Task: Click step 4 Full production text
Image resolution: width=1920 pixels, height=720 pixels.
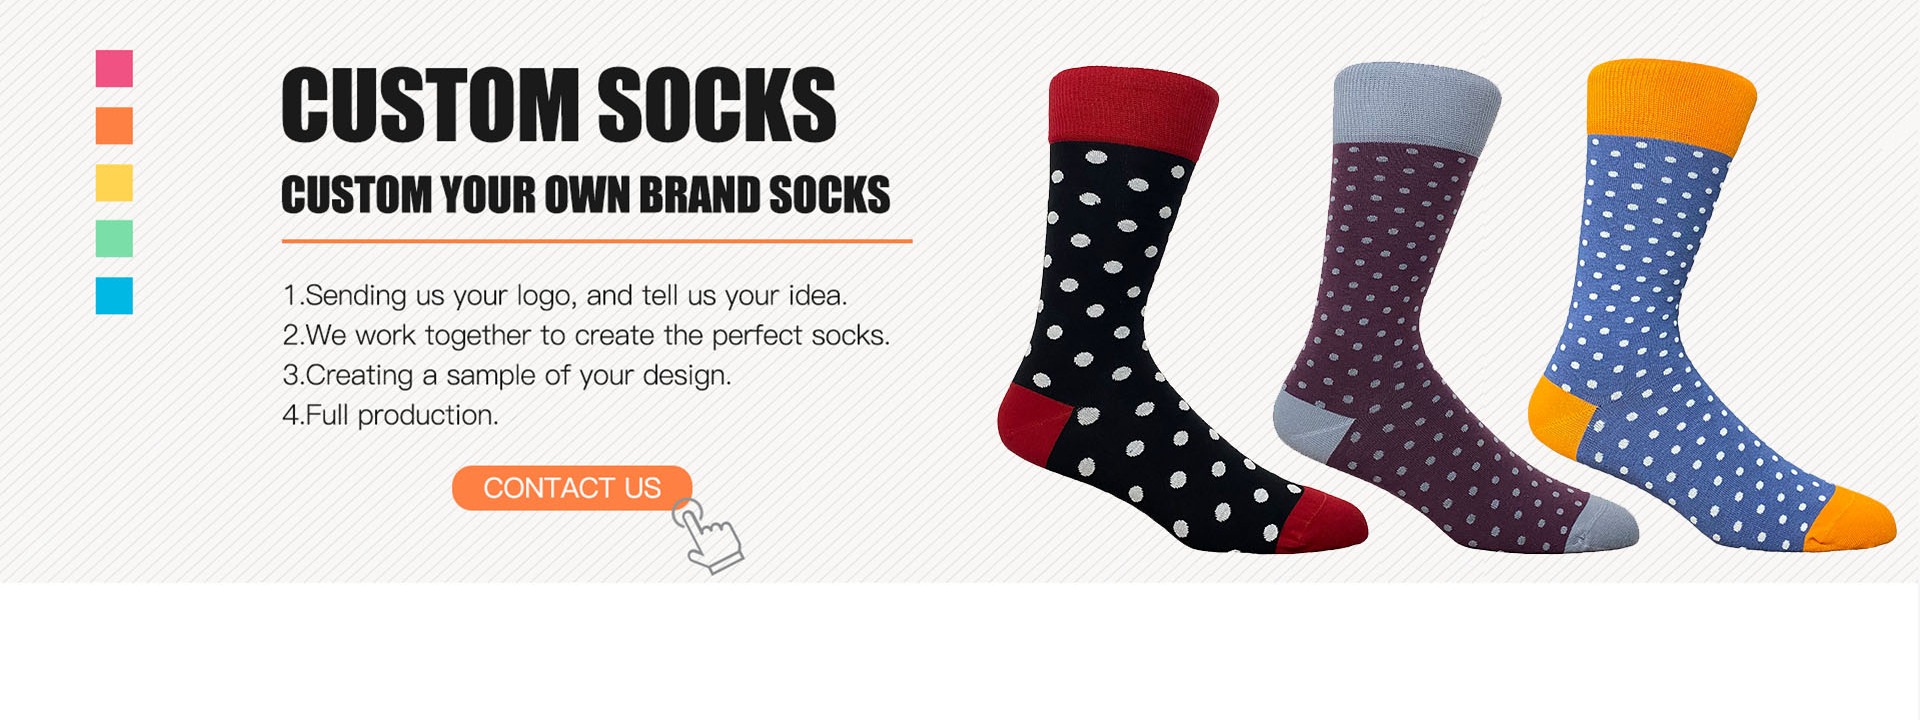Action: pyautogui.click(x=390, y=415)
